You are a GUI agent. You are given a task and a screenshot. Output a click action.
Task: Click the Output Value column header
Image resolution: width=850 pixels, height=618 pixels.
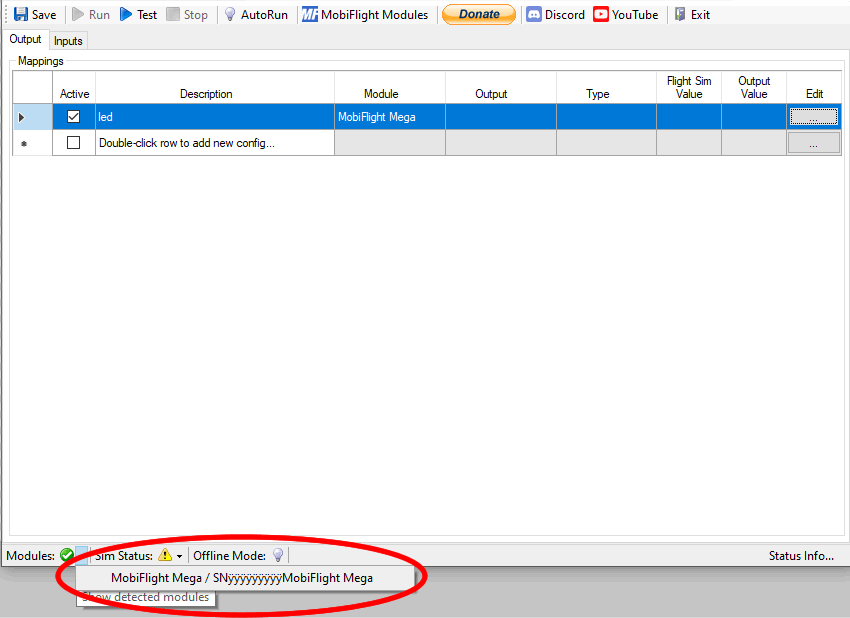(754, 87)
